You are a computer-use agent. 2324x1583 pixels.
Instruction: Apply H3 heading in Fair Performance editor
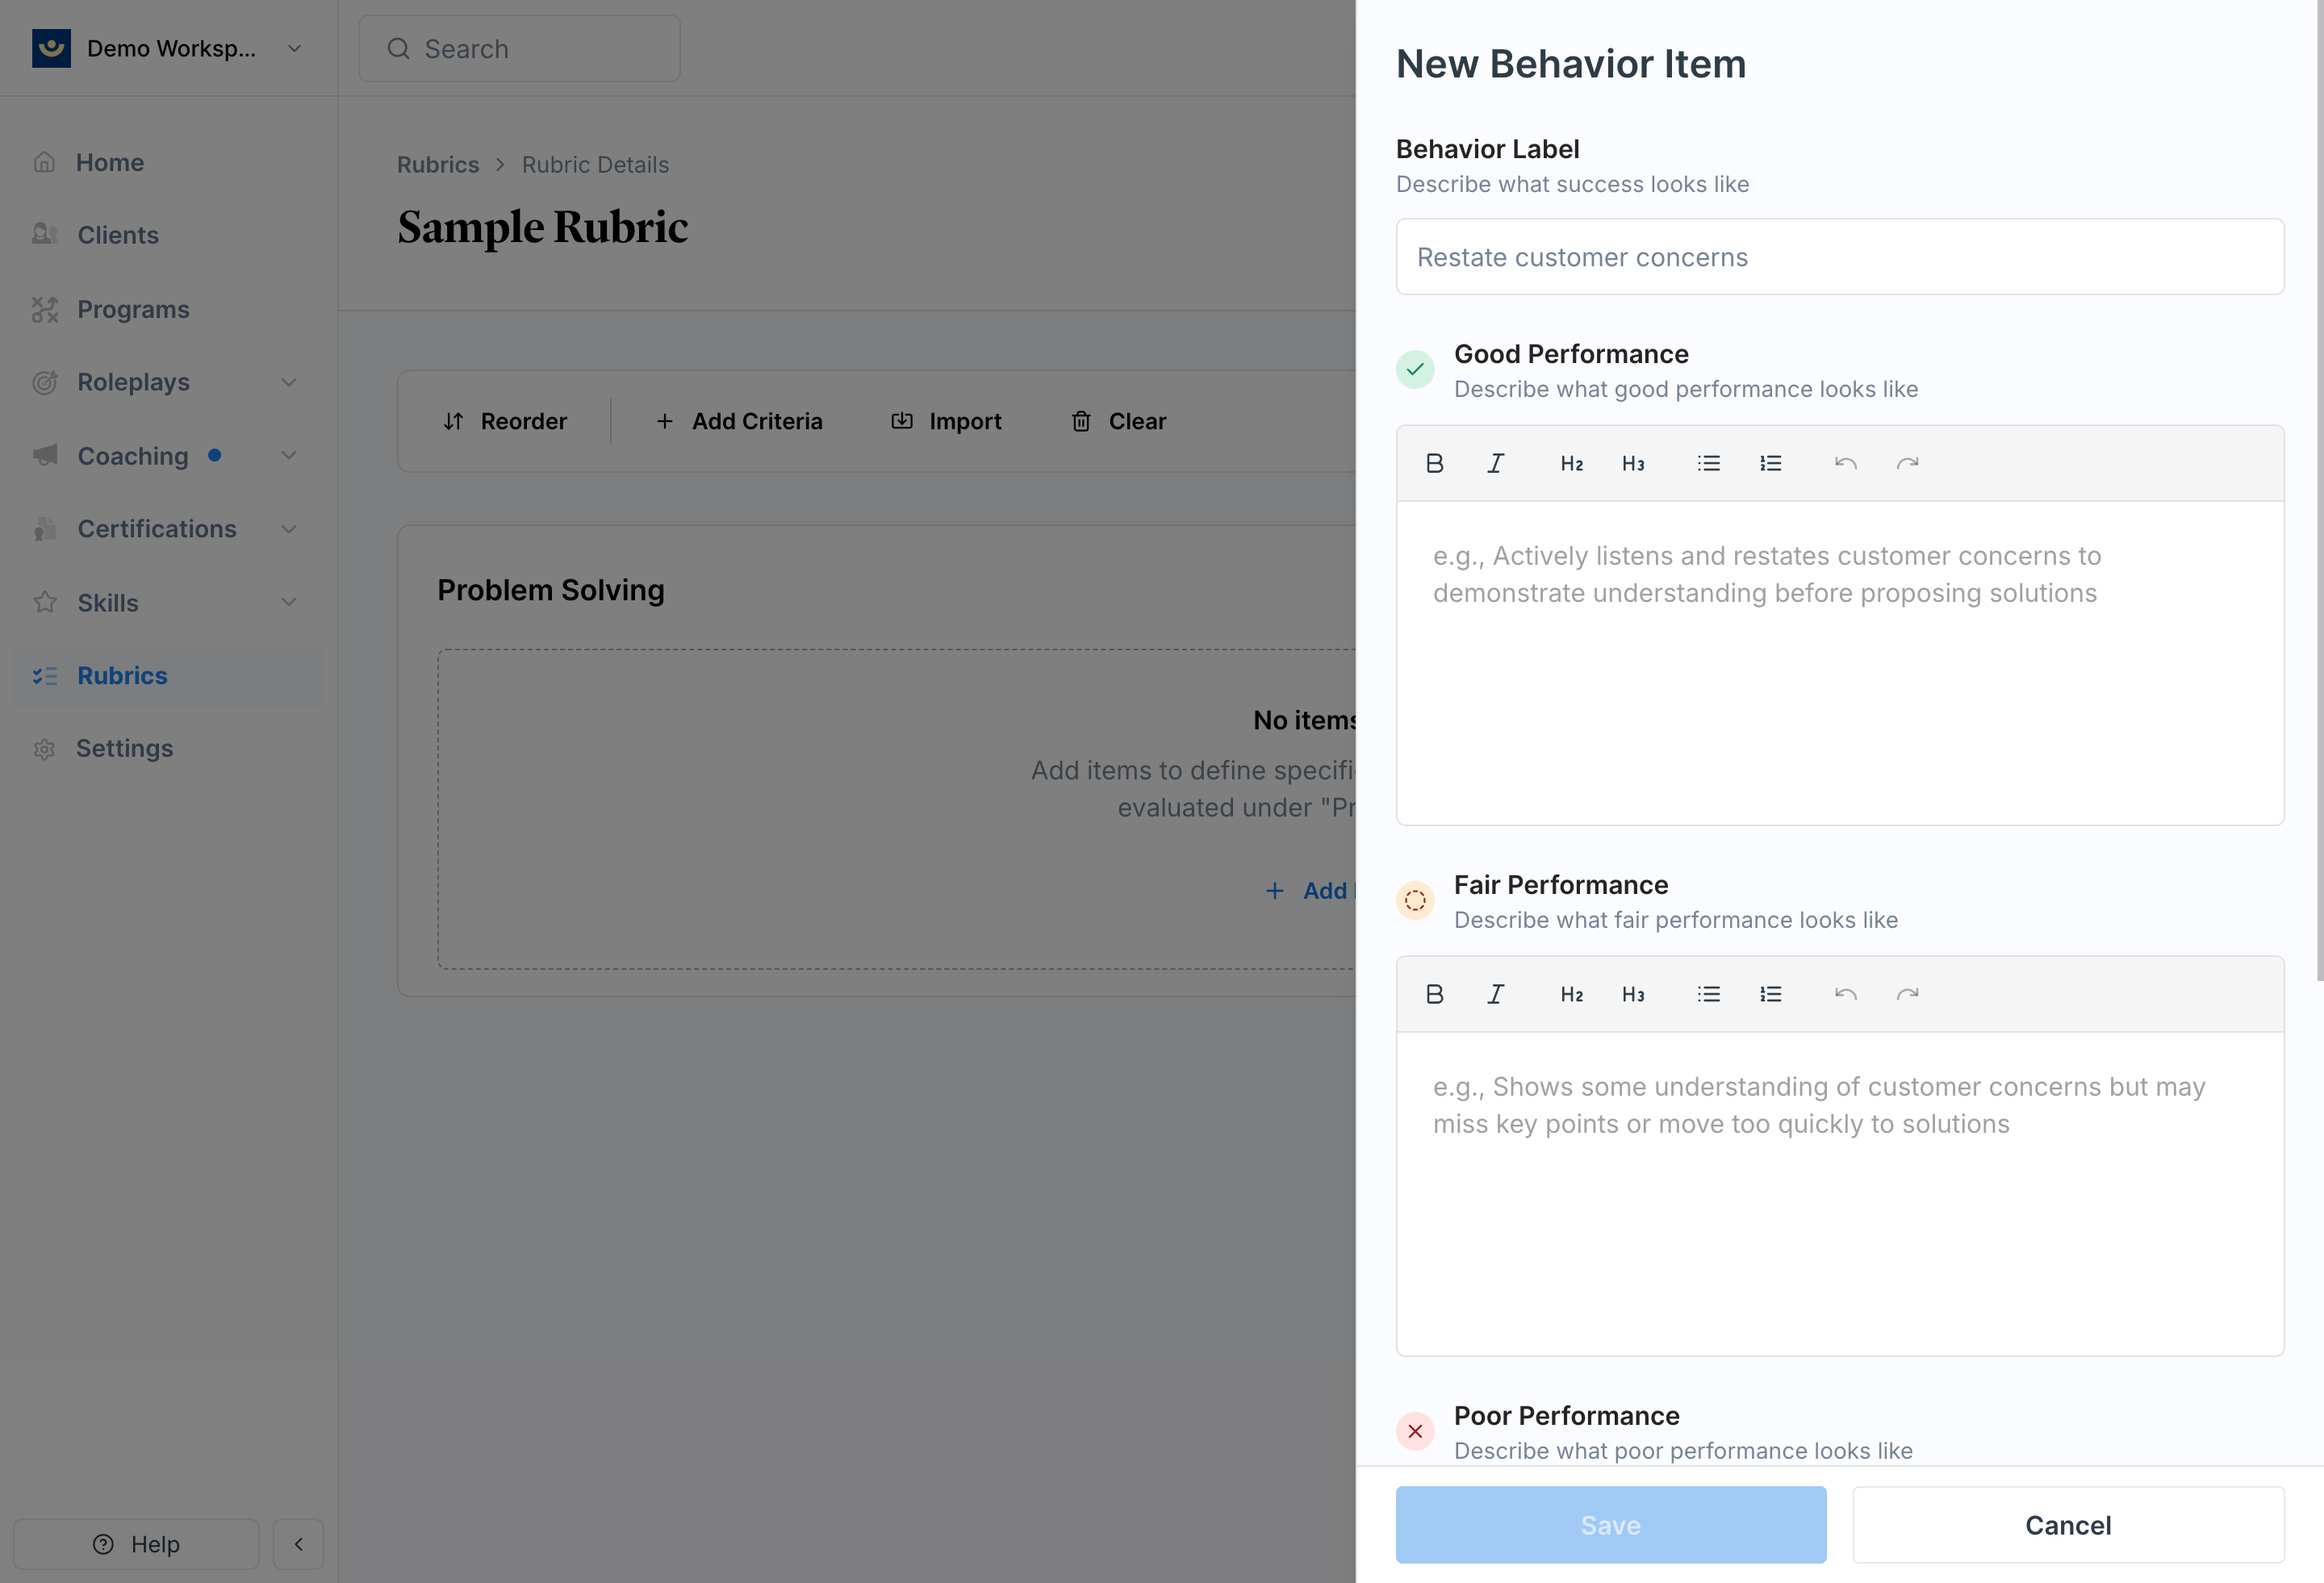[x=1633, y=994]
